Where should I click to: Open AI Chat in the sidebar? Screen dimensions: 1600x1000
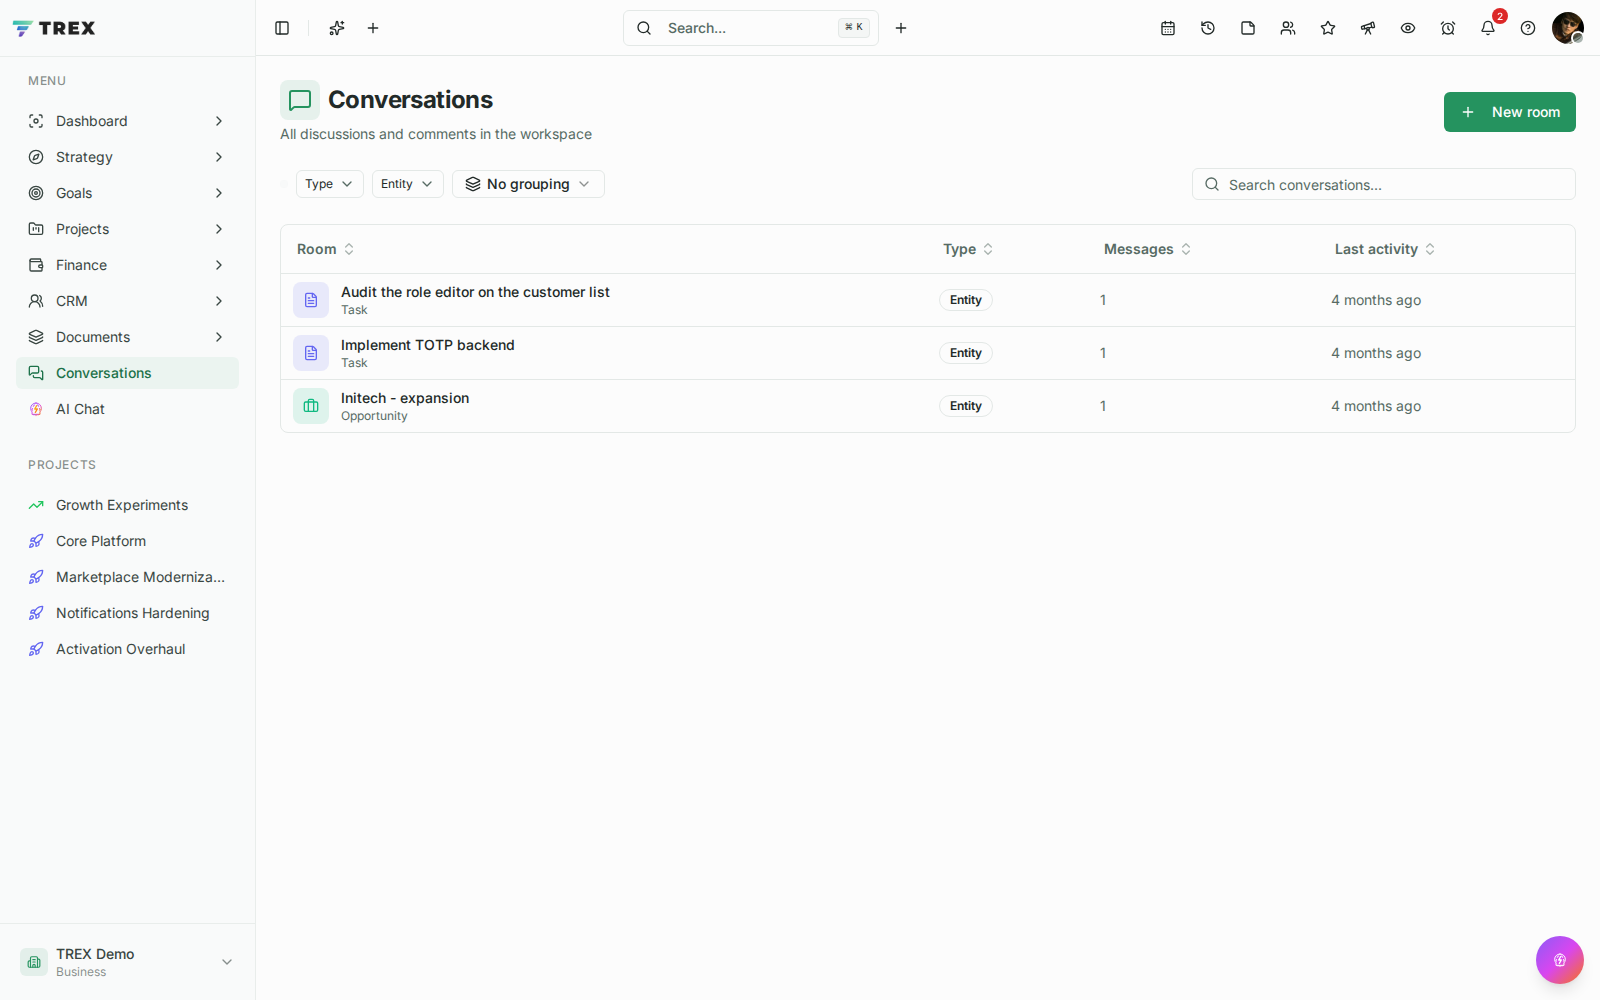tap(128, 409)
